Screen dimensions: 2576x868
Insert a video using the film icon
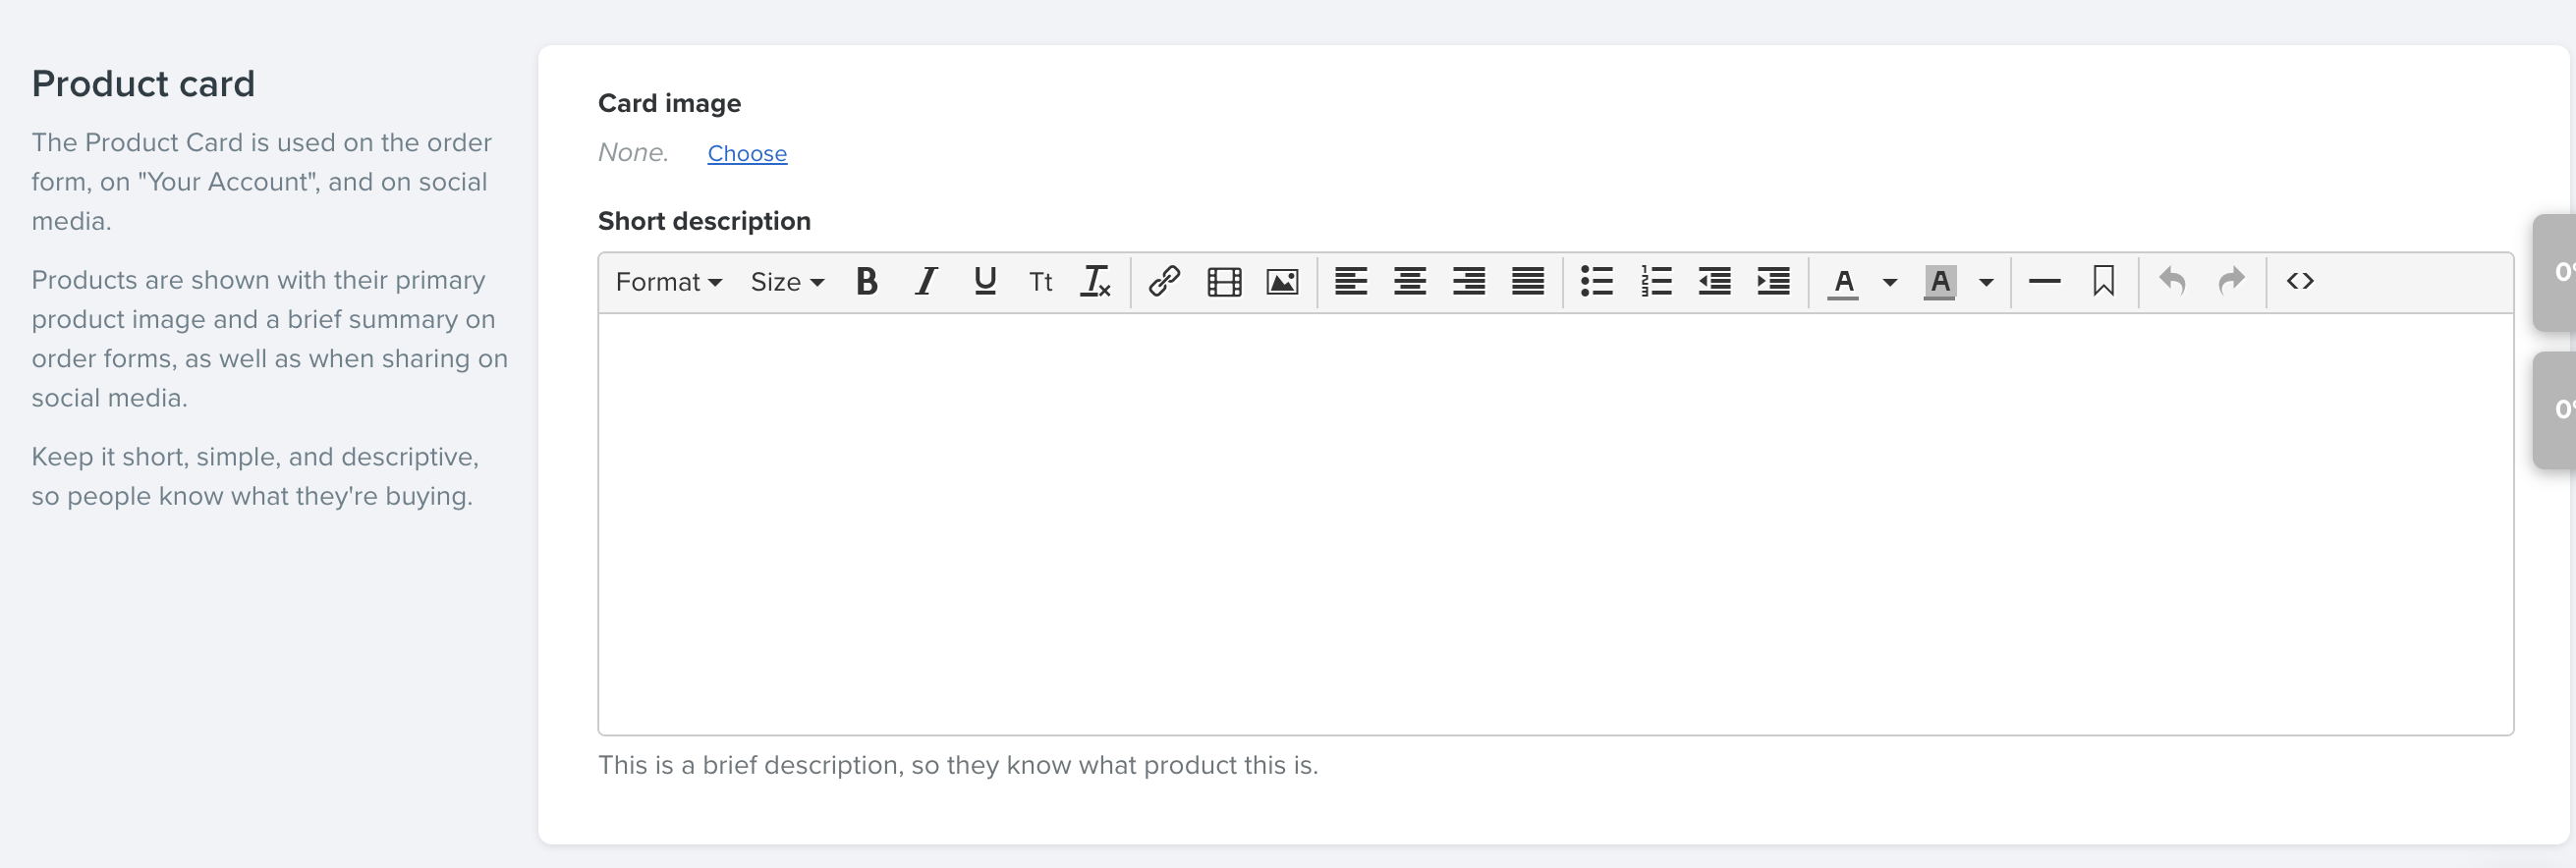[x=1224, y=282]
